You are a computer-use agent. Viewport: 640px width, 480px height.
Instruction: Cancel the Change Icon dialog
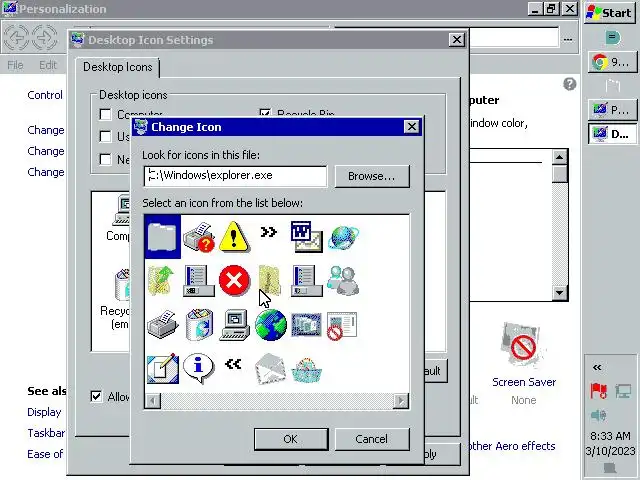372,439
